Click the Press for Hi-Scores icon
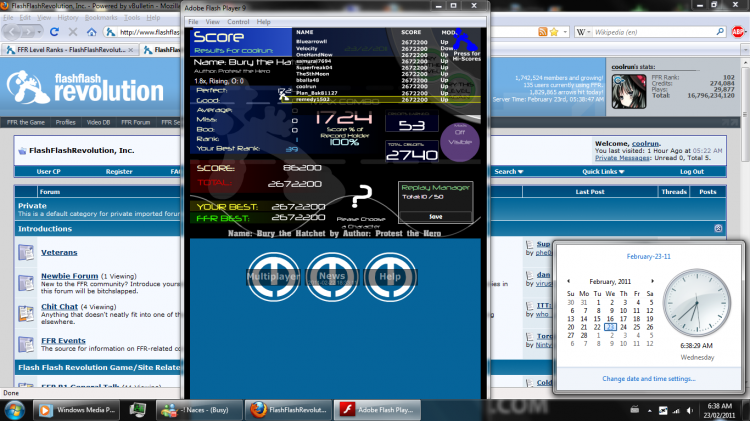This screenshot has width=750, height=421. coord(466,45)
